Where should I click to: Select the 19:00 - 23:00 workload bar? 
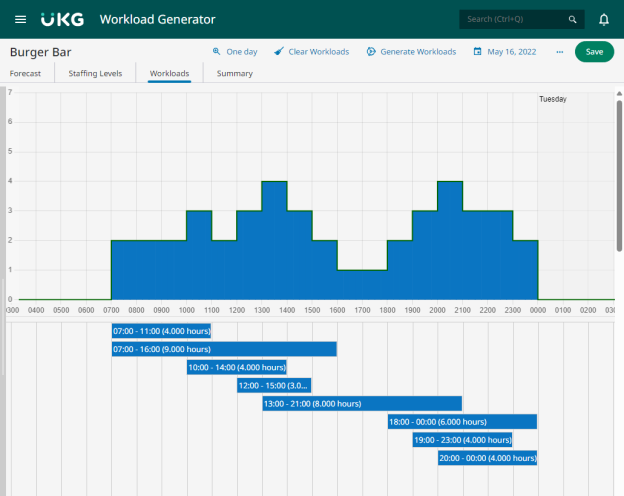coord(462,440)
